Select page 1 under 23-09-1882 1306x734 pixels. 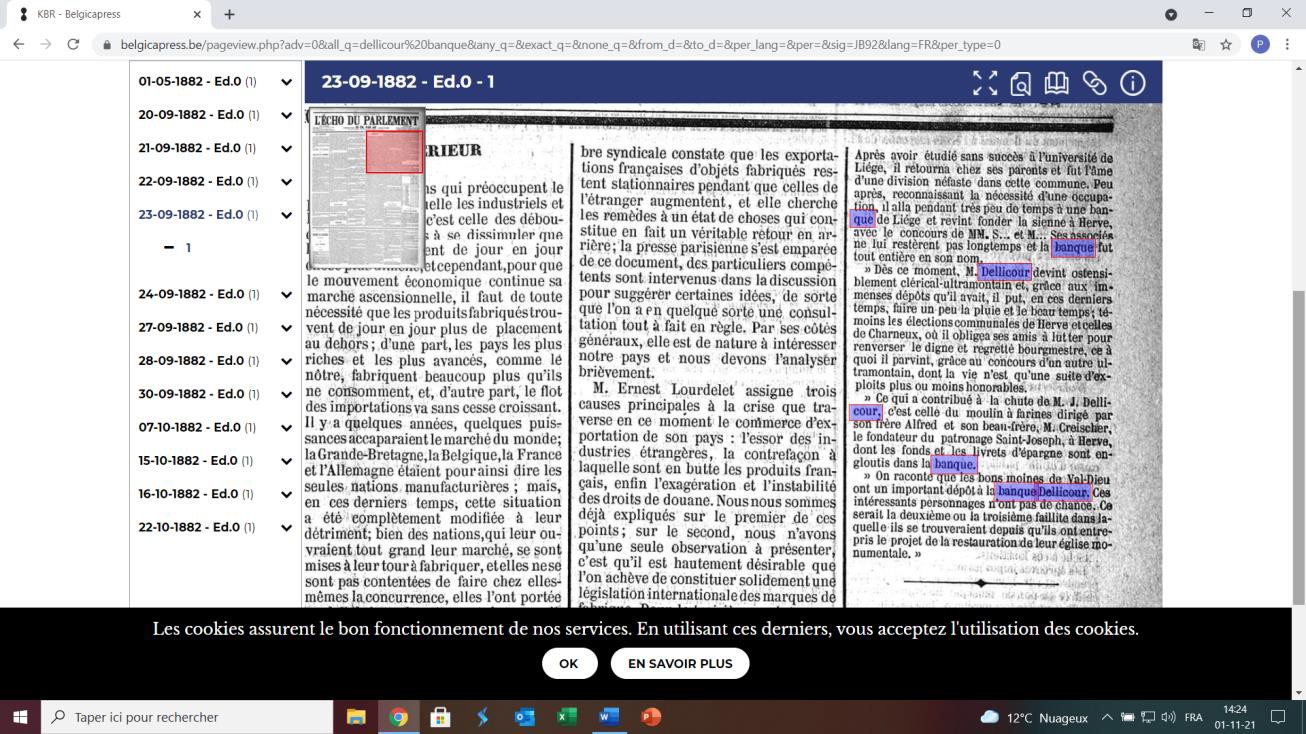click(x=186, y=248)
